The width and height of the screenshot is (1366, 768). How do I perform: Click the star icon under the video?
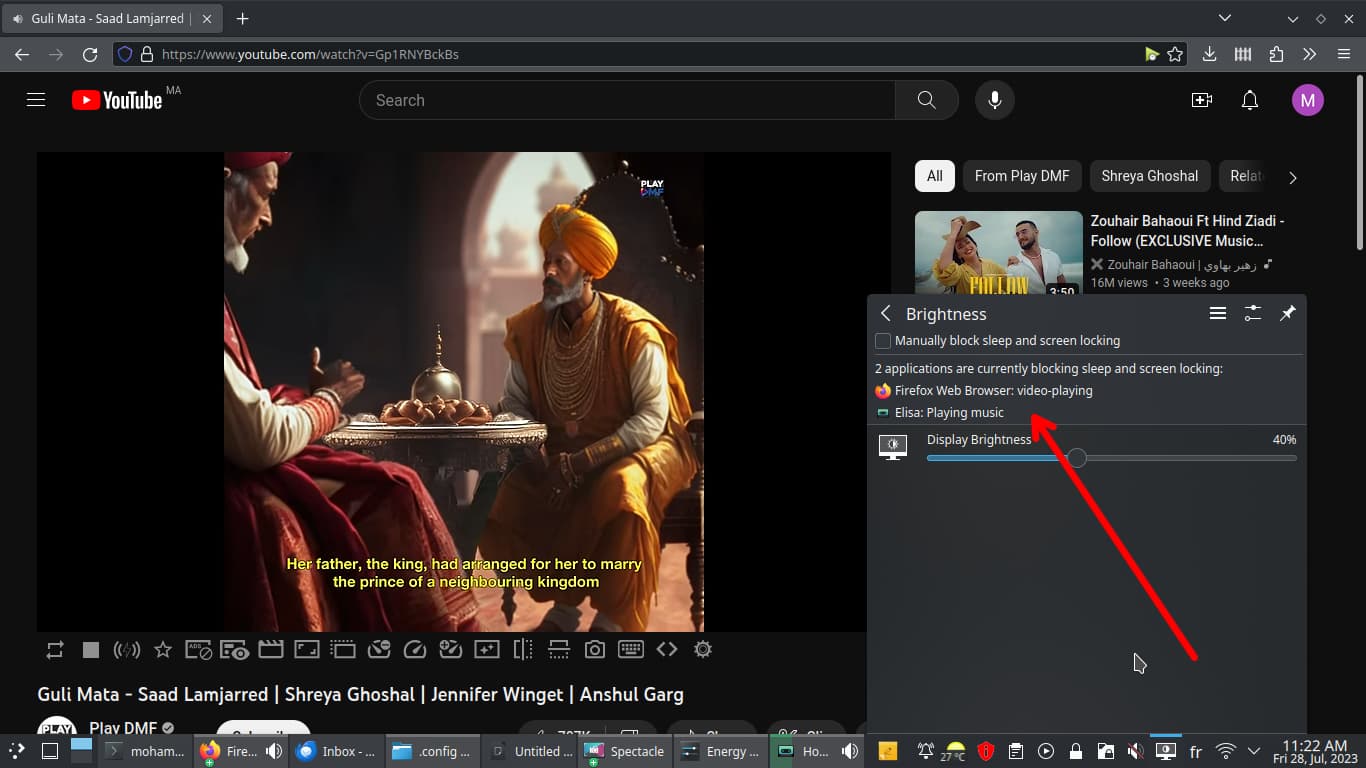[163, 650]
